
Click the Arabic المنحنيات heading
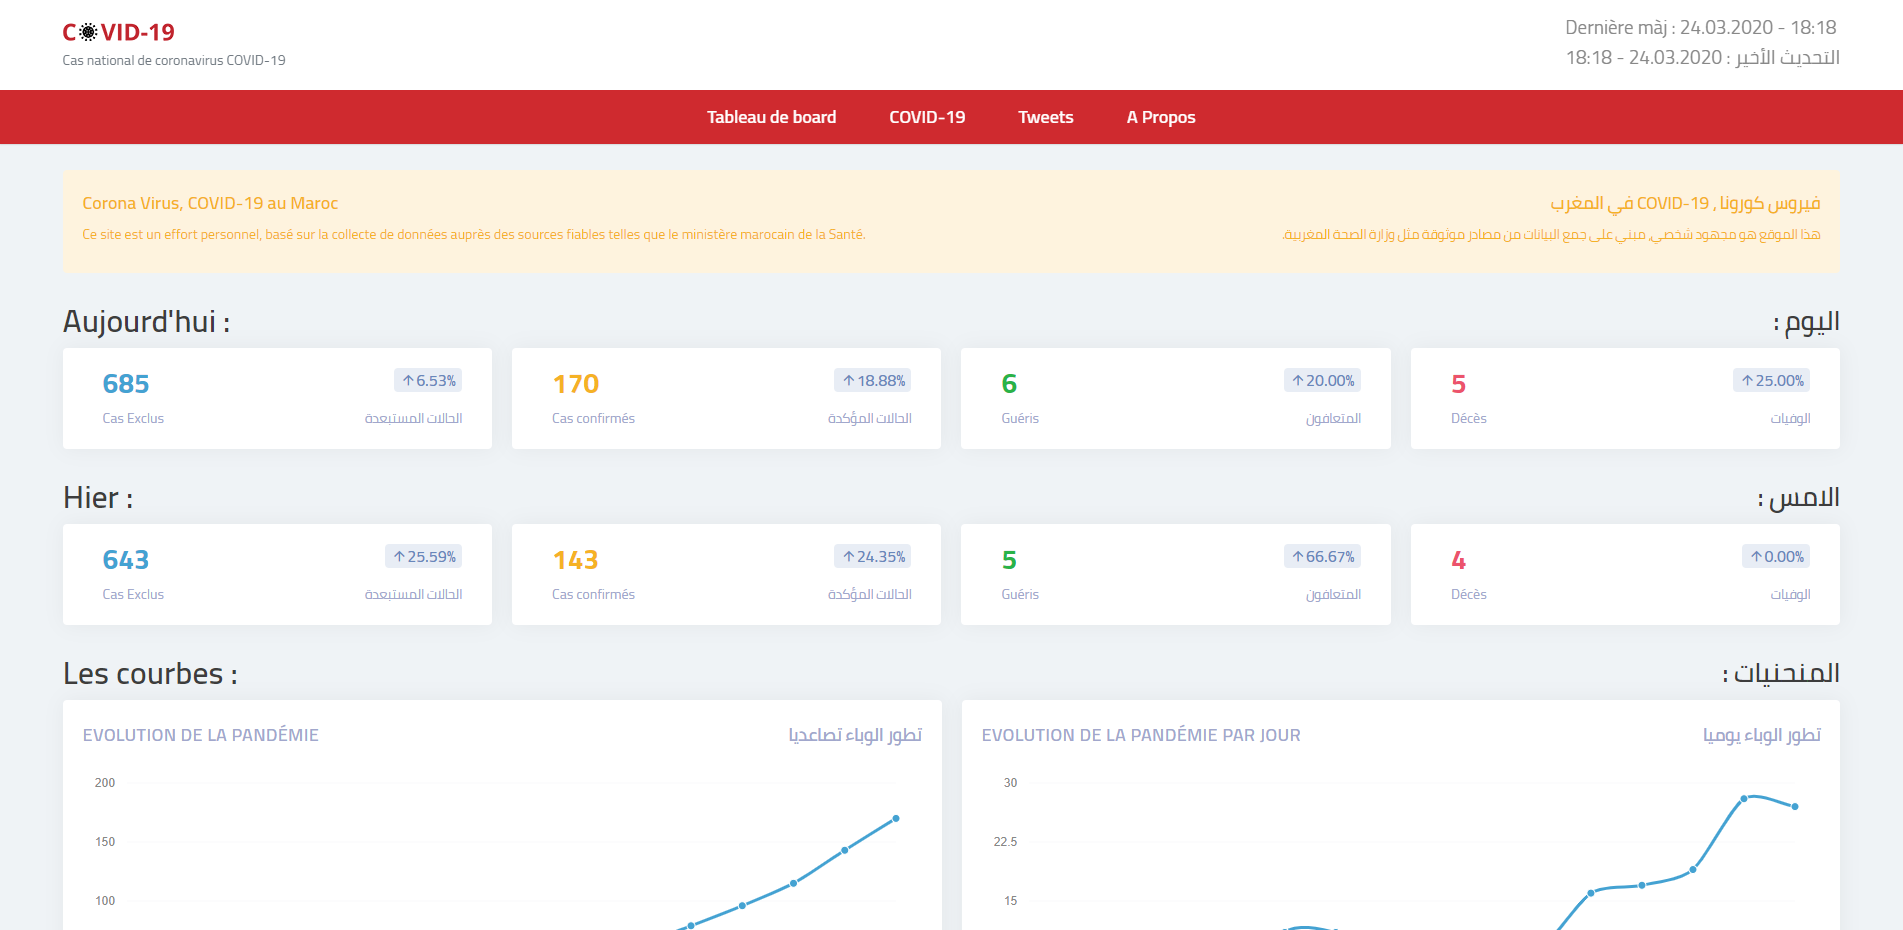pos(1780,674)
